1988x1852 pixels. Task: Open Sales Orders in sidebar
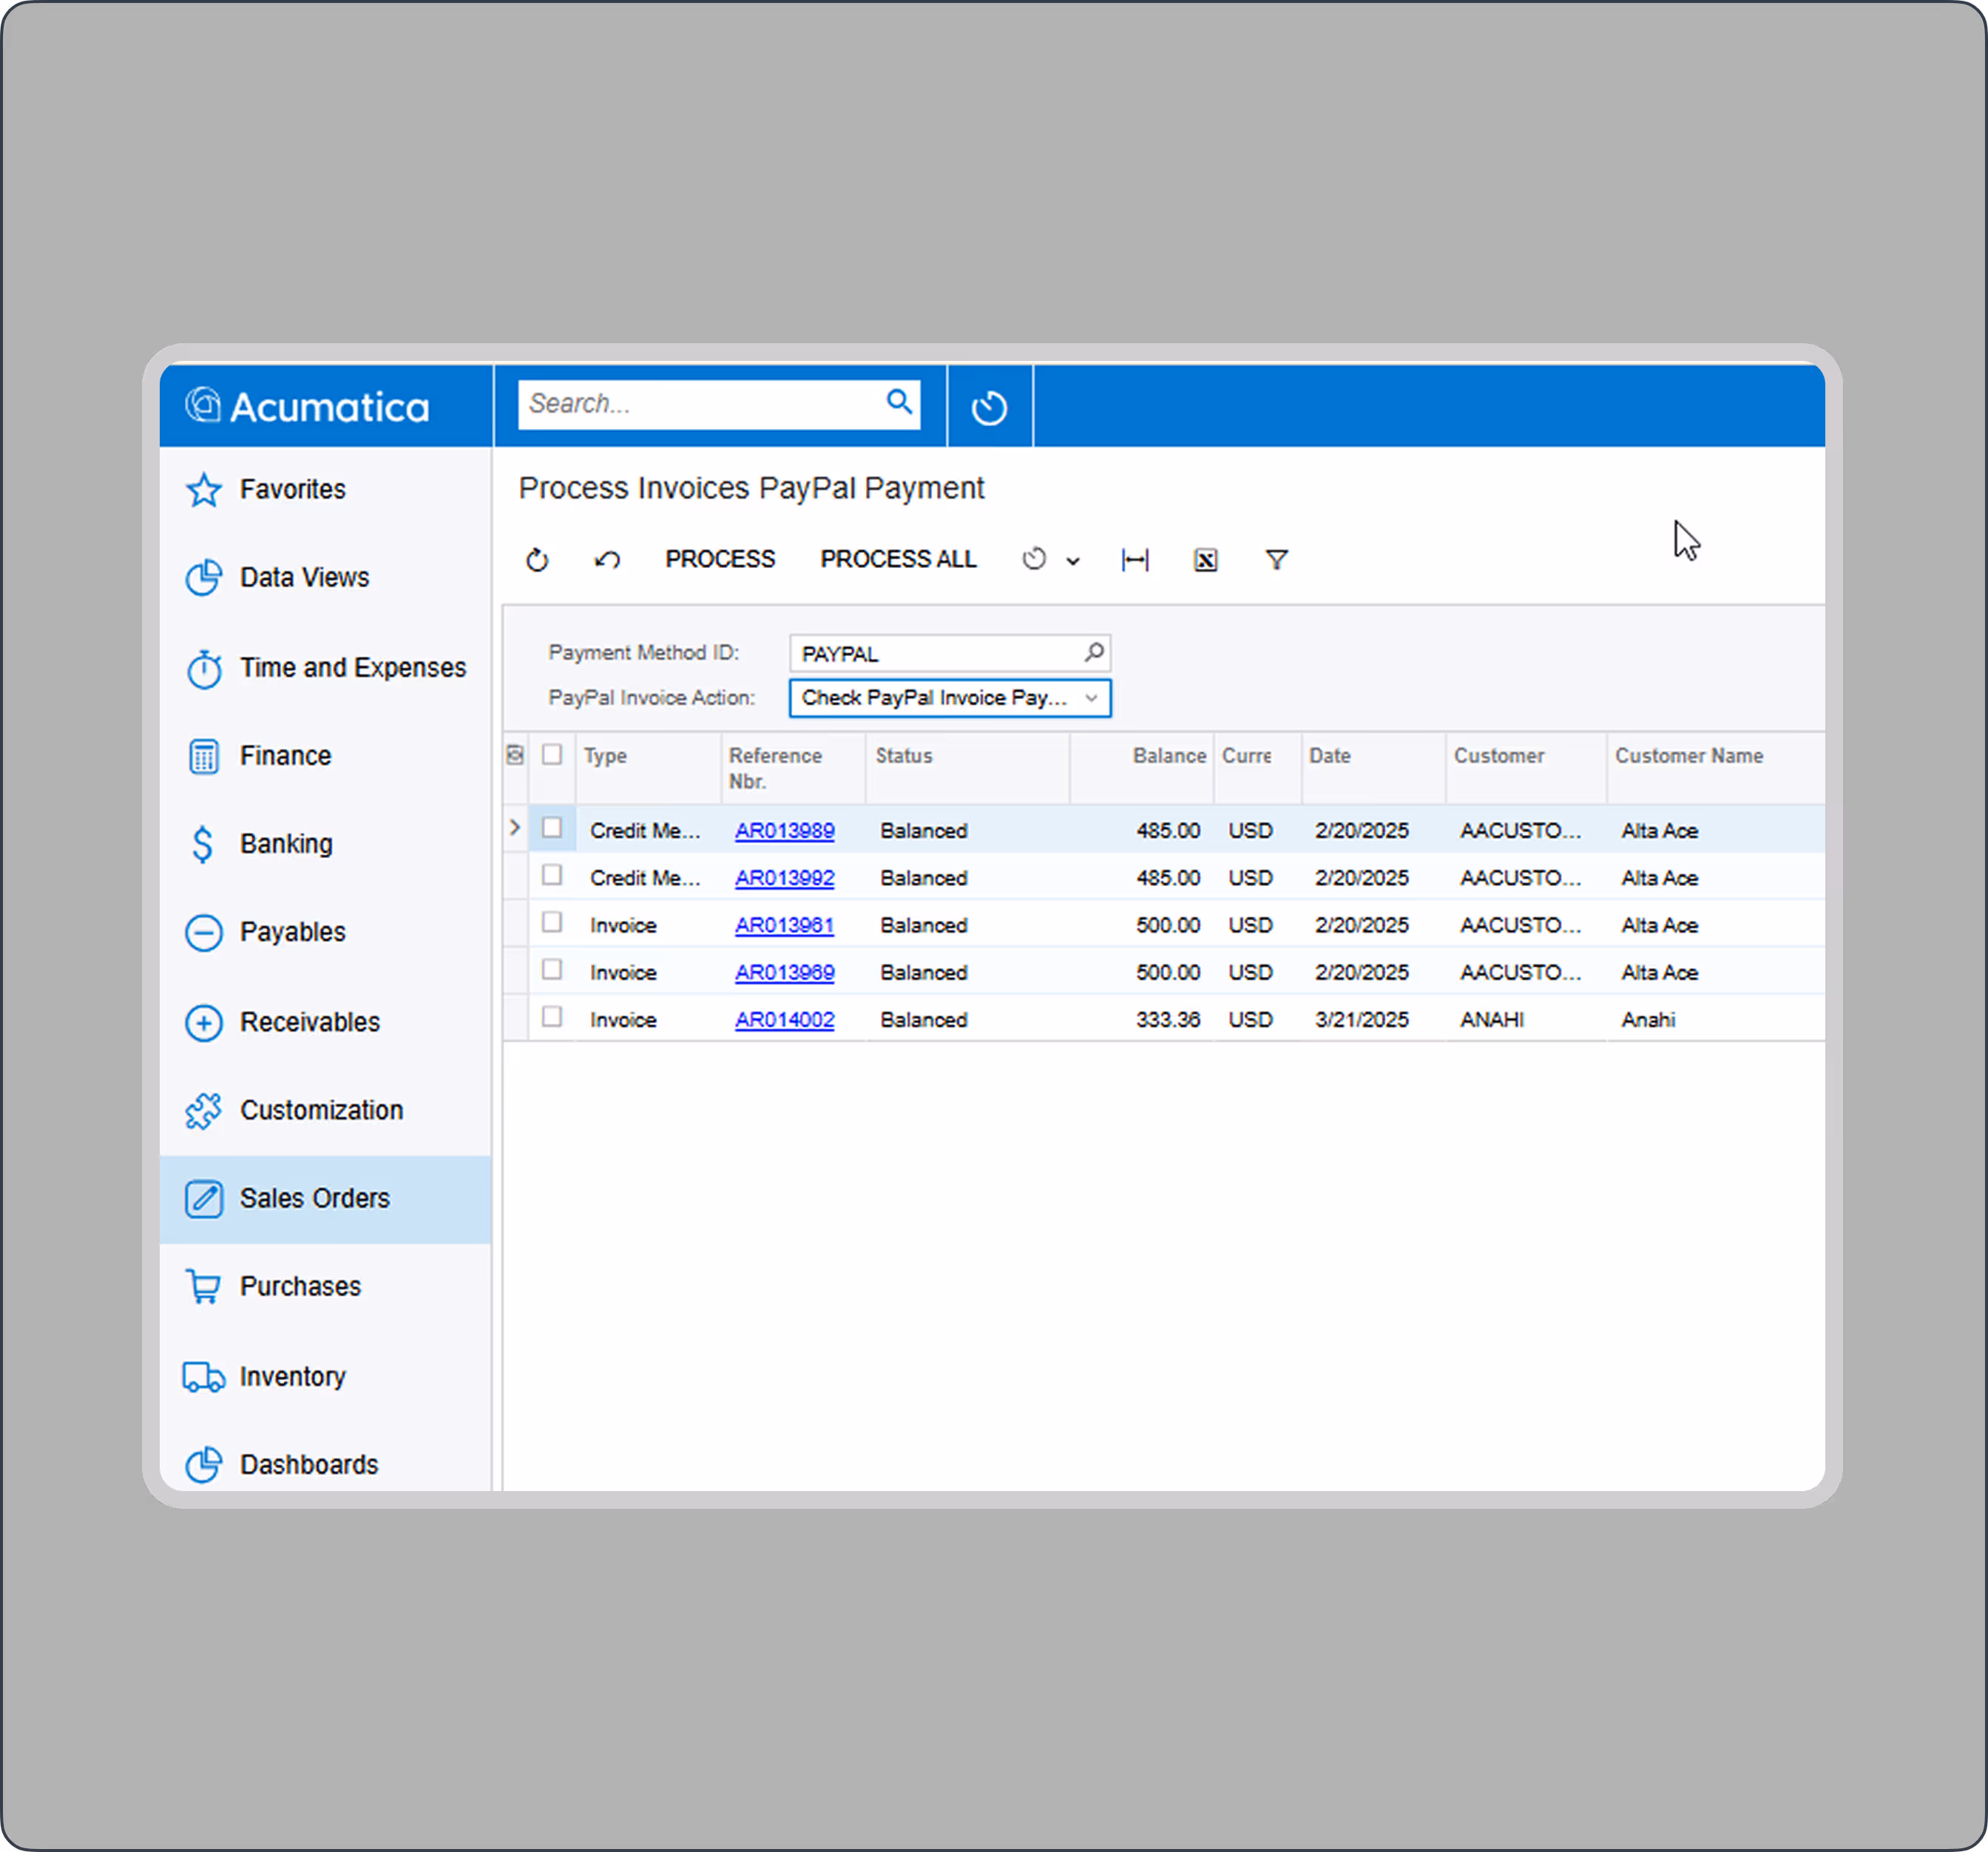[x=314, y=1198]
